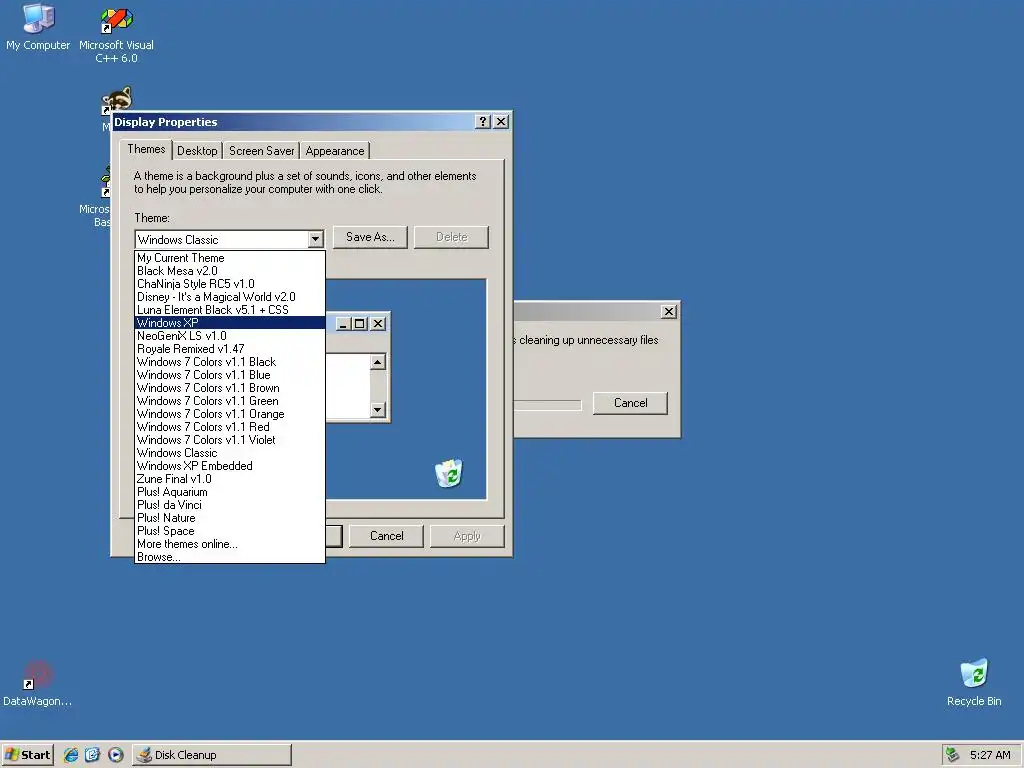This screenshot has height=768, width=1024.
Task: Open the Screen Saver tab
Action: (261, 151)
